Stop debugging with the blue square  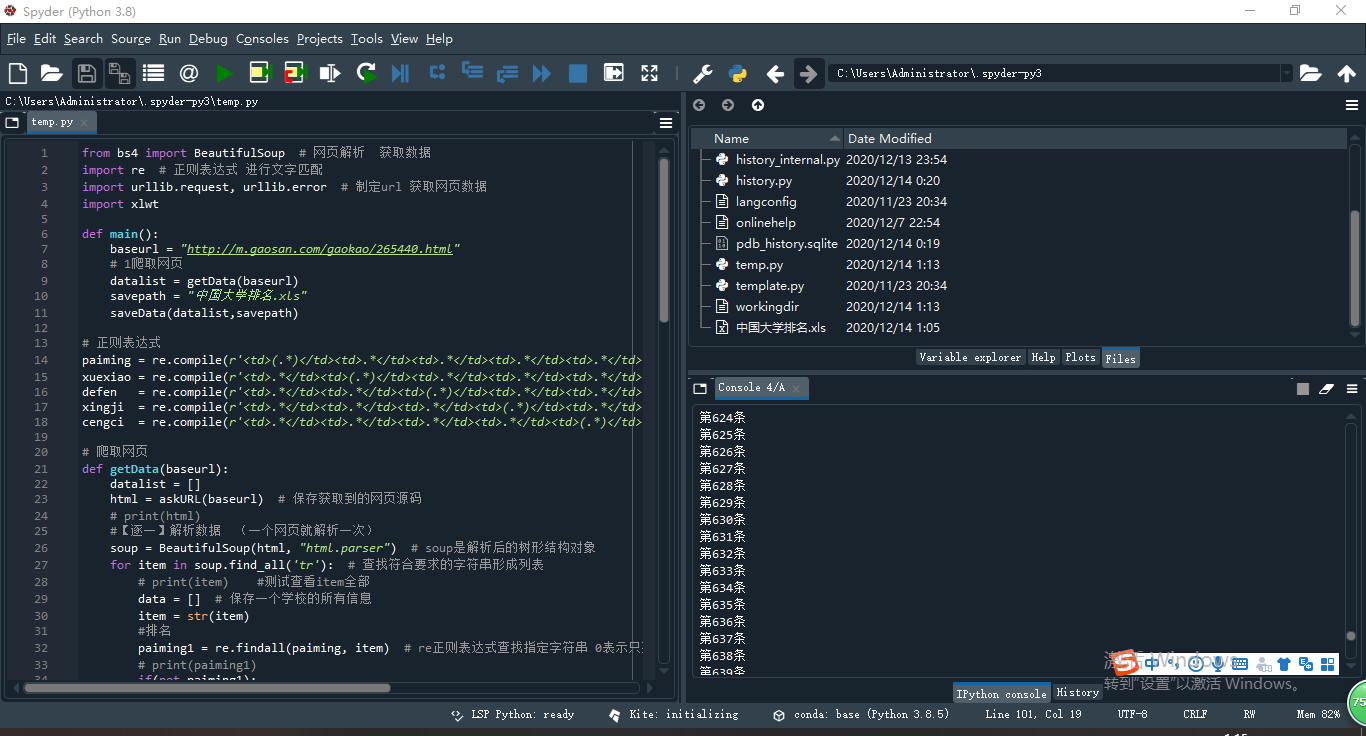(578, 73)
